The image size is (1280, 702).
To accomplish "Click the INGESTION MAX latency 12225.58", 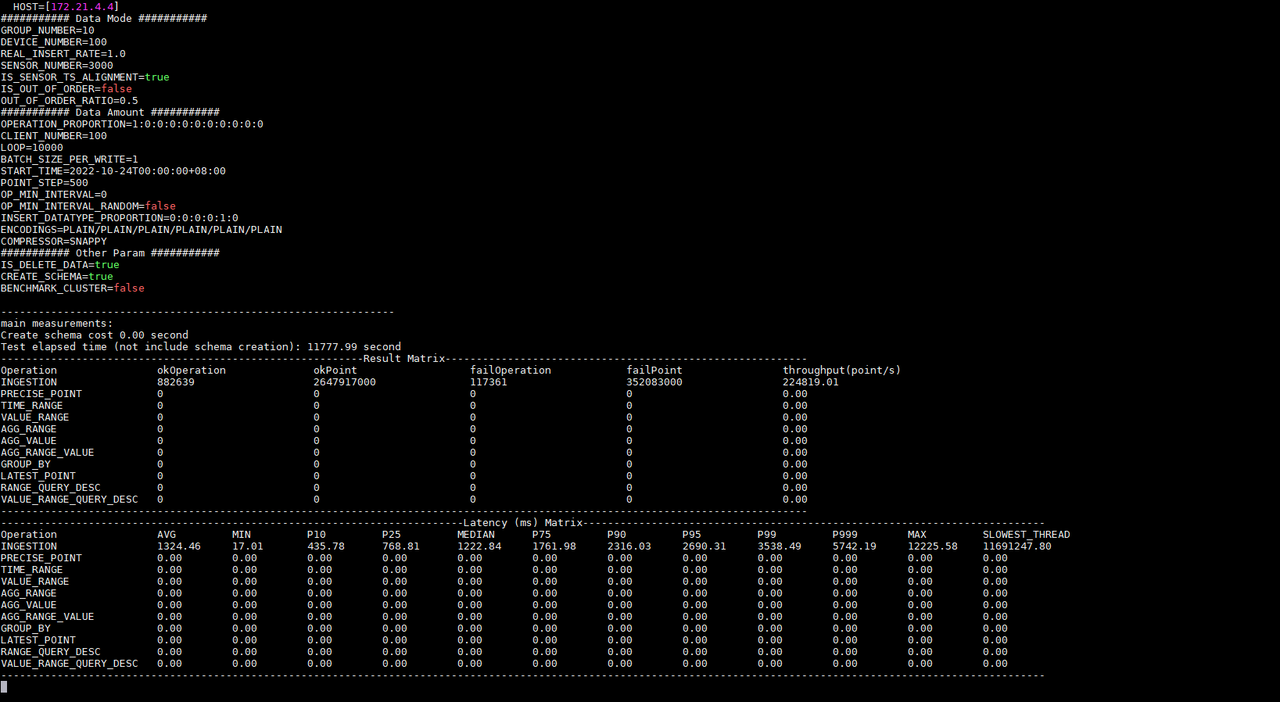I will coord(932,547).
